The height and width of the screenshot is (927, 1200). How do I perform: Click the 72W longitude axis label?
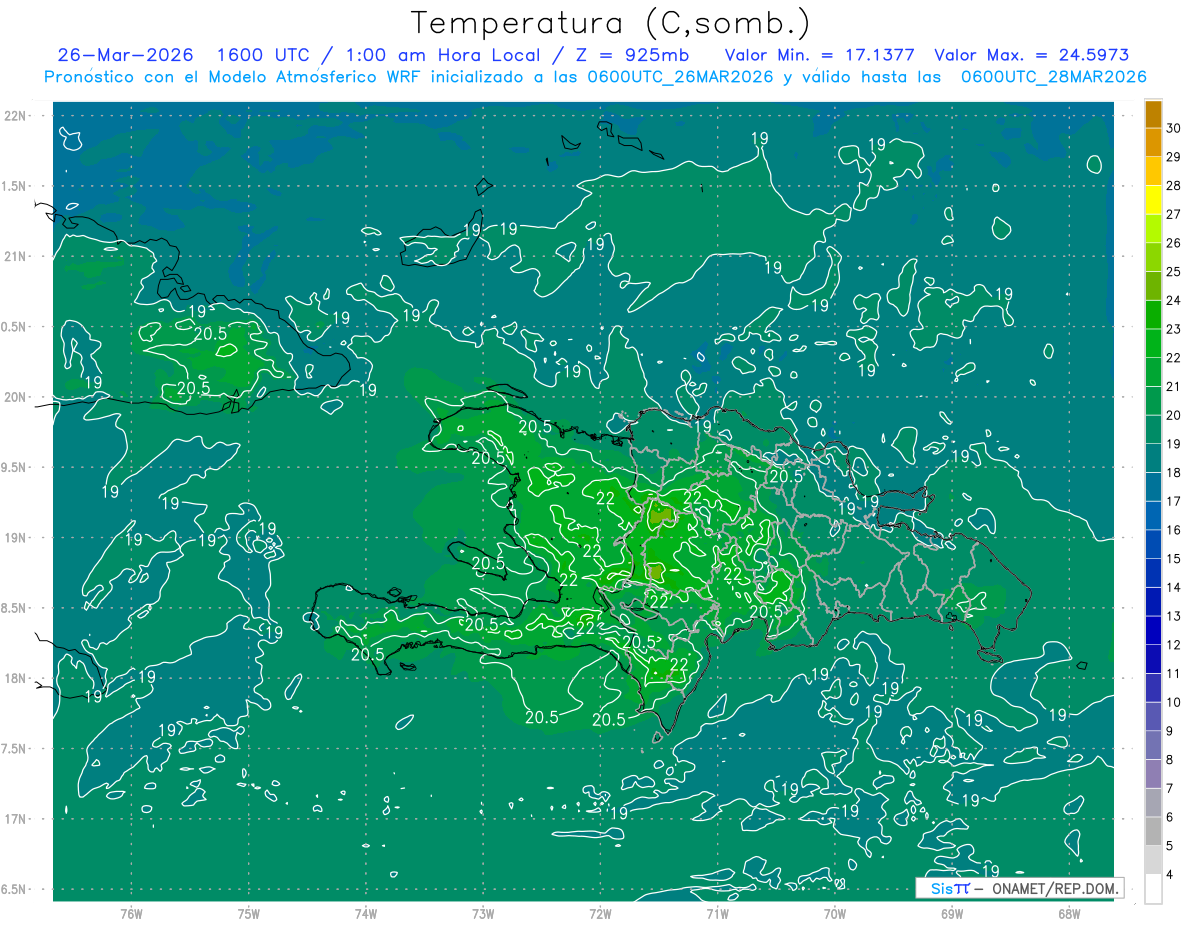(x=600, y=913)
